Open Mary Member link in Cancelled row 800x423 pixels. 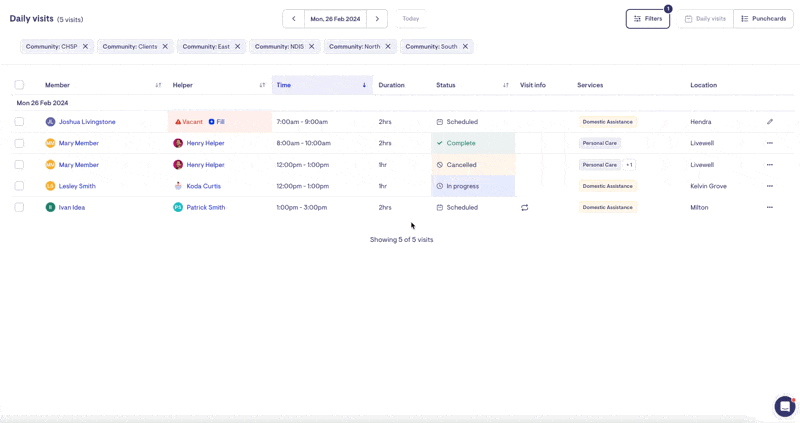click(x=79, y=165)
